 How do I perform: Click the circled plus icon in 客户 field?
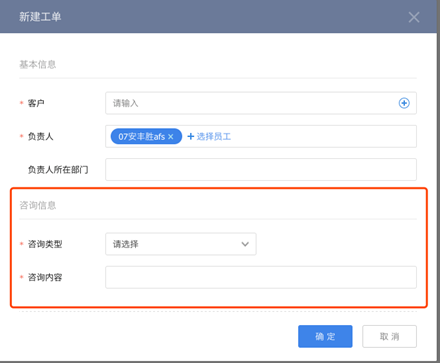(404, 103)
